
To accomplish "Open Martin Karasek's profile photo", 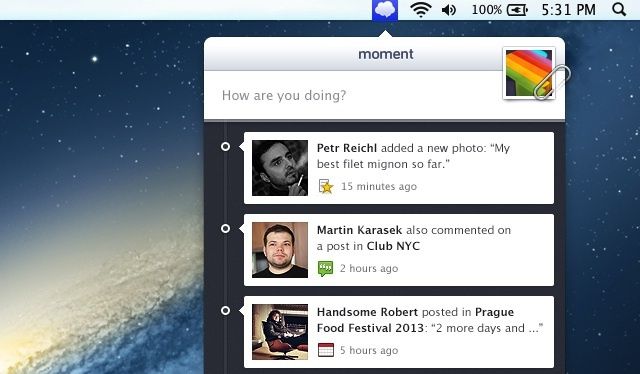I will pyautogui.click(x=280, y=250).
